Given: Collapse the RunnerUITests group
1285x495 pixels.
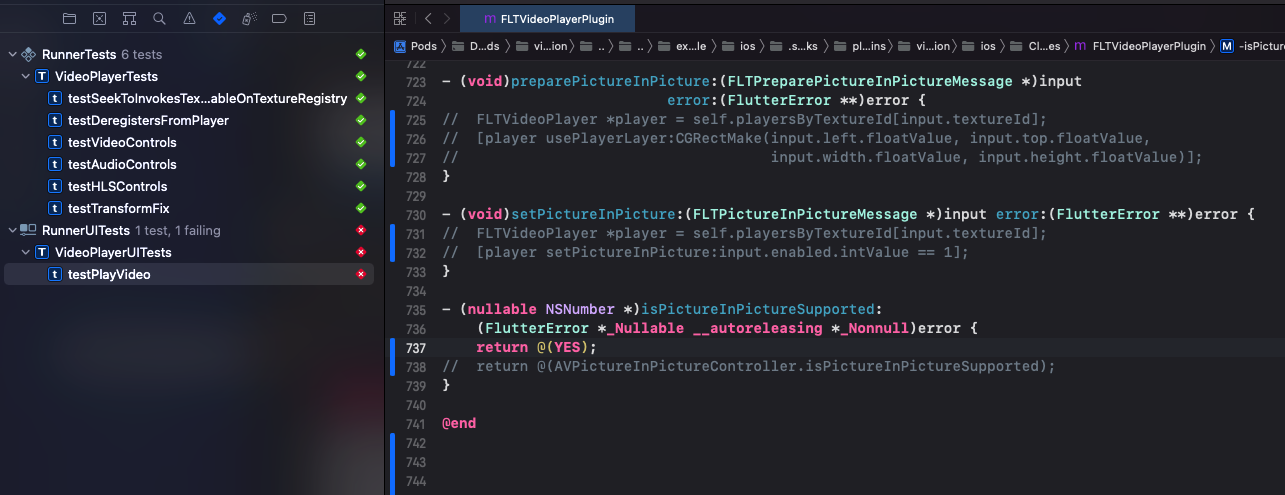Looking at the screenshot, I should click(11, 230).
